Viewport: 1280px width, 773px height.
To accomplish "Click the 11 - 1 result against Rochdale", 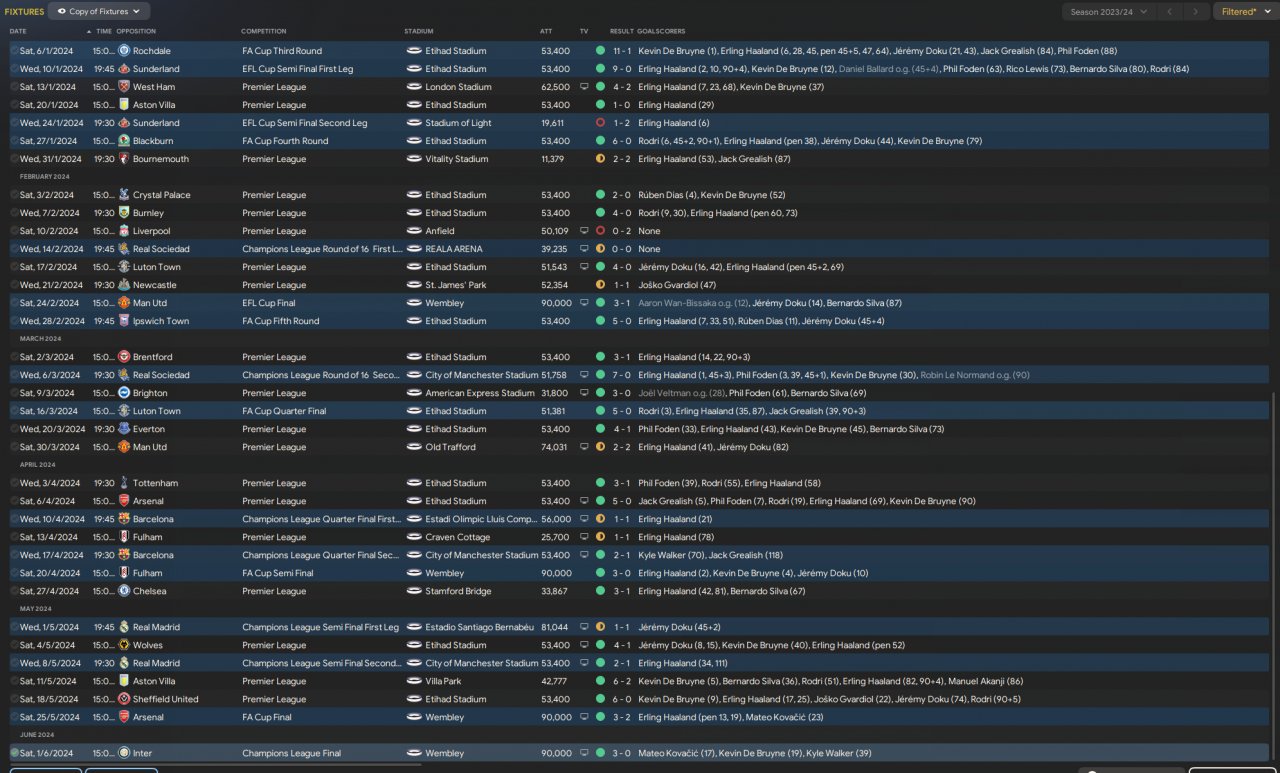I will (621, 51).
